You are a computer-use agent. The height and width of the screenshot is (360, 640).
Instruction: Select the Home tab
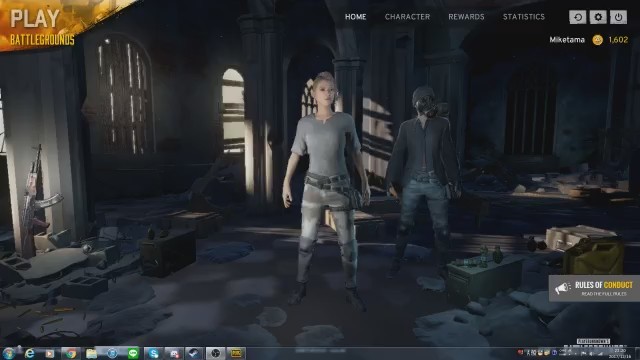tap(356, 17)
